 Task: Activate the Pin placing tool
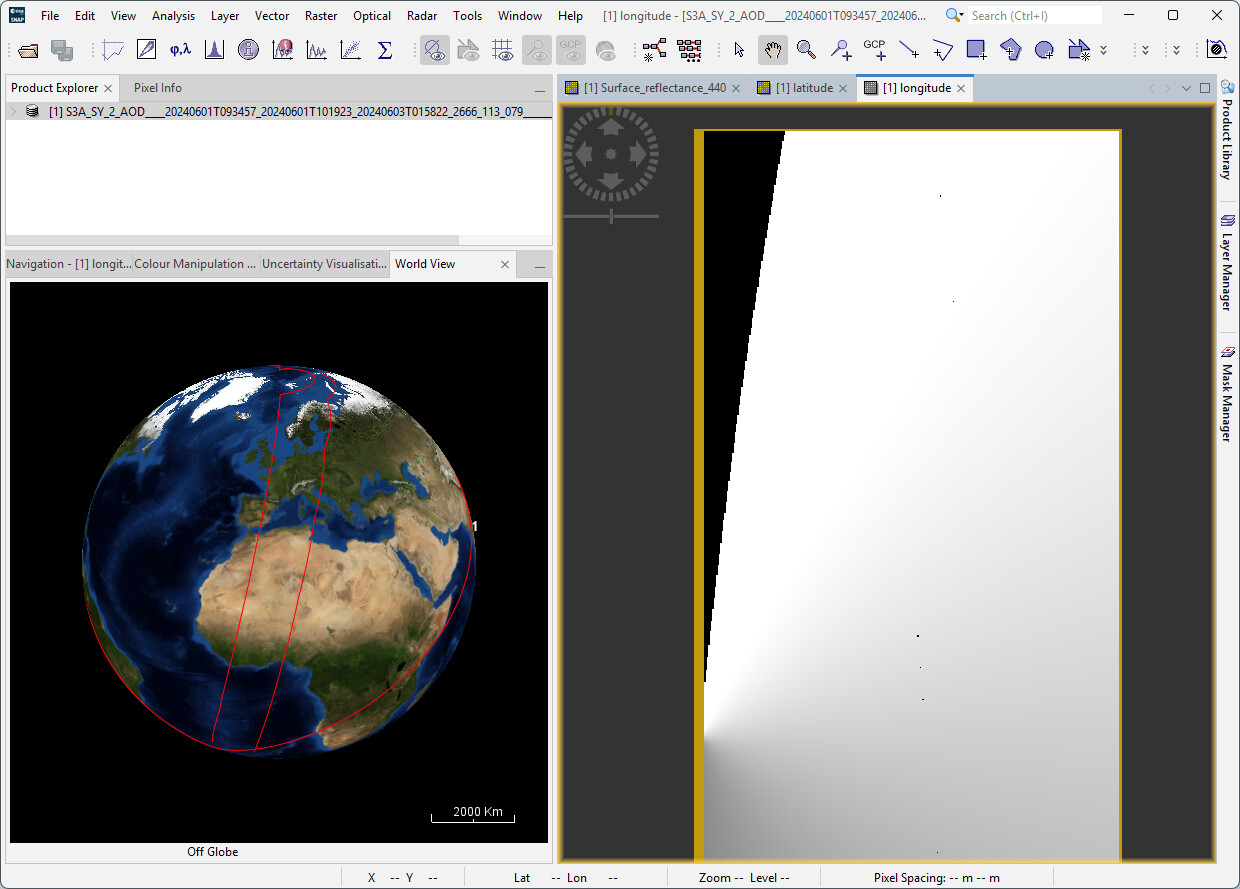click(840, 50)
